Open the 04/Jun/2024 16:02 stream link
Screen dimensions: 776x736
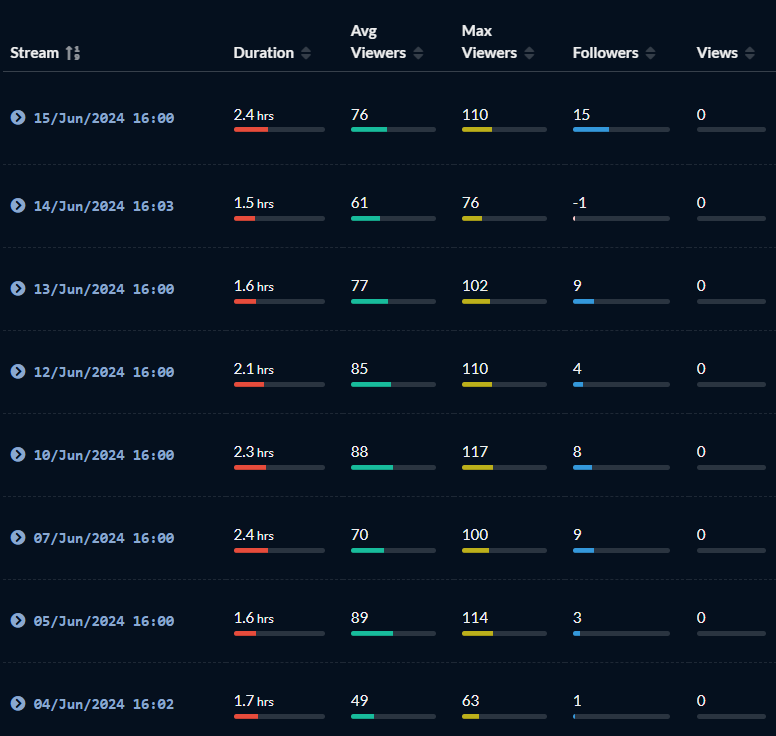coord(104,704)
